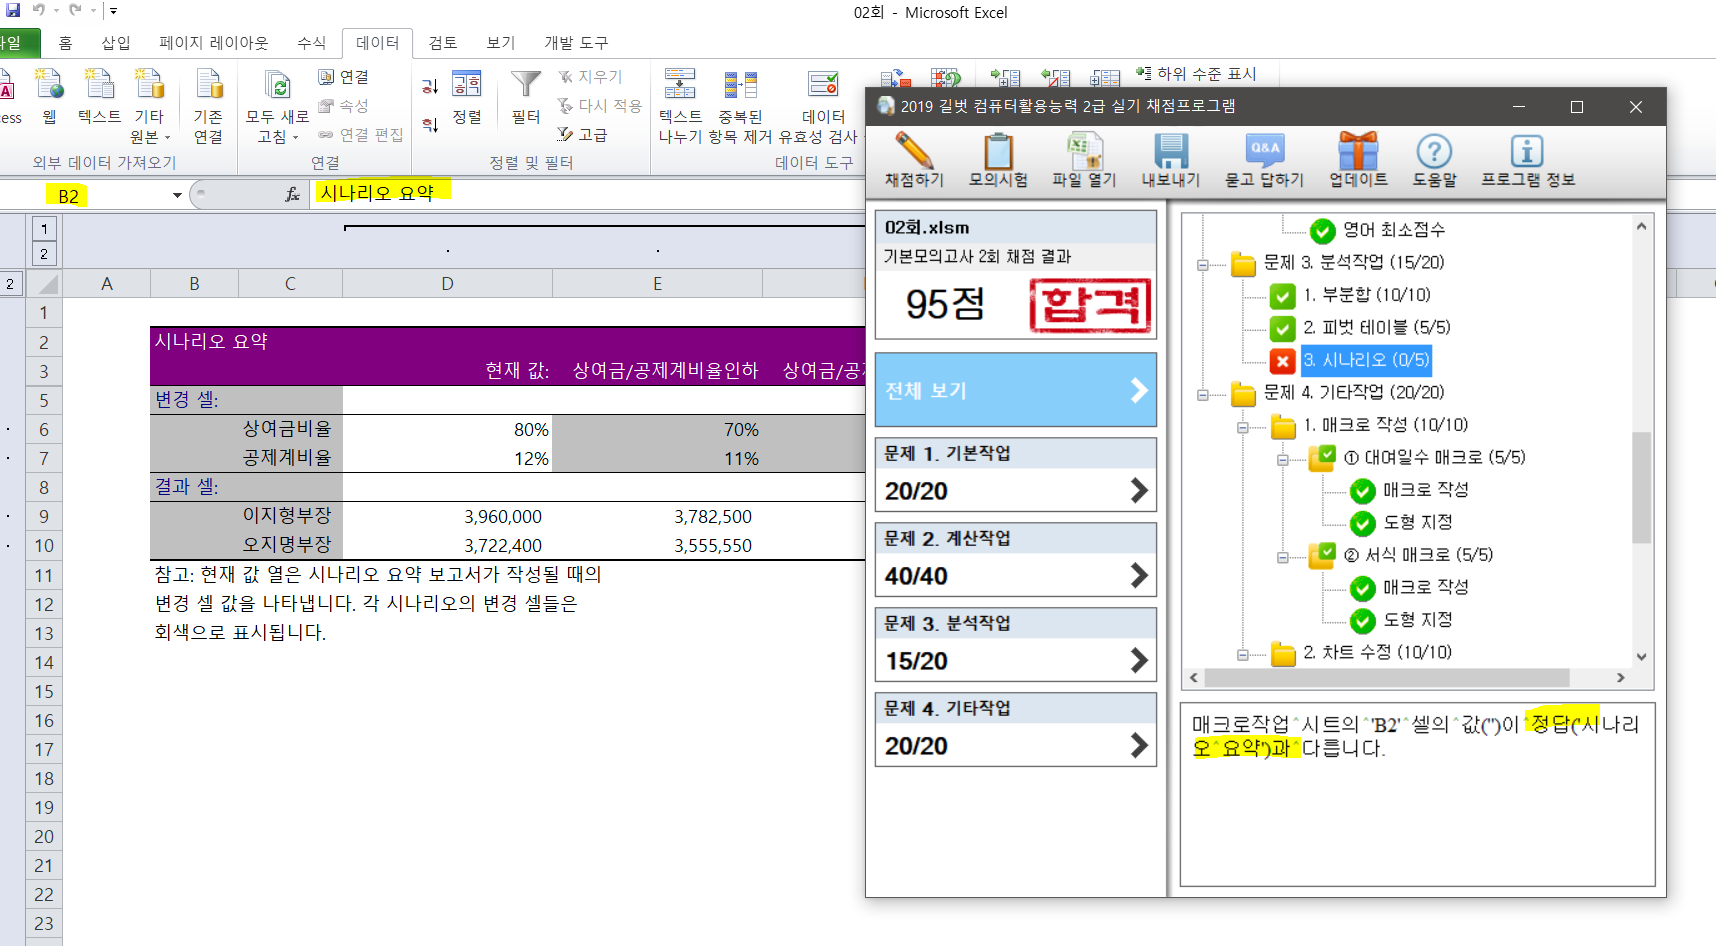Click the 파일 열기 icon
Screen dimensions: 1716x946
(x=1083, y=153)
